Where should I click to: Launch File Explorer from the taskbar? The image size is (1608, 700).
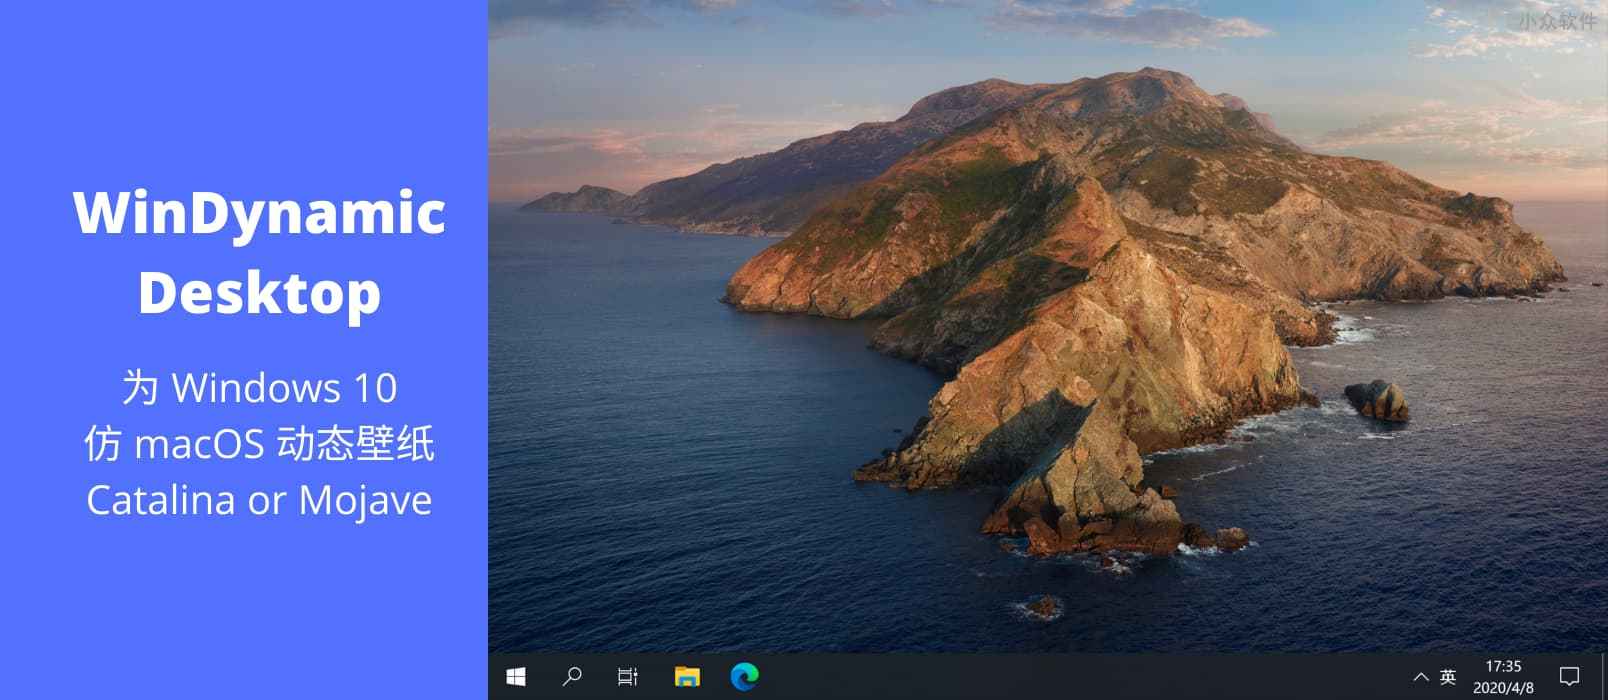(x=687, y=677)
